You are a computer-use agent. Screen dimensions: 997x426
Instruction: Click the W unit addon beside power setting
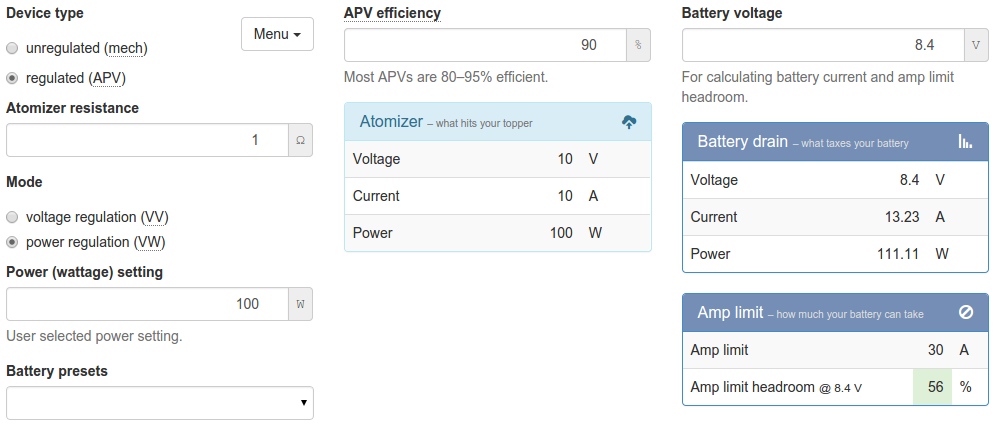300,304
